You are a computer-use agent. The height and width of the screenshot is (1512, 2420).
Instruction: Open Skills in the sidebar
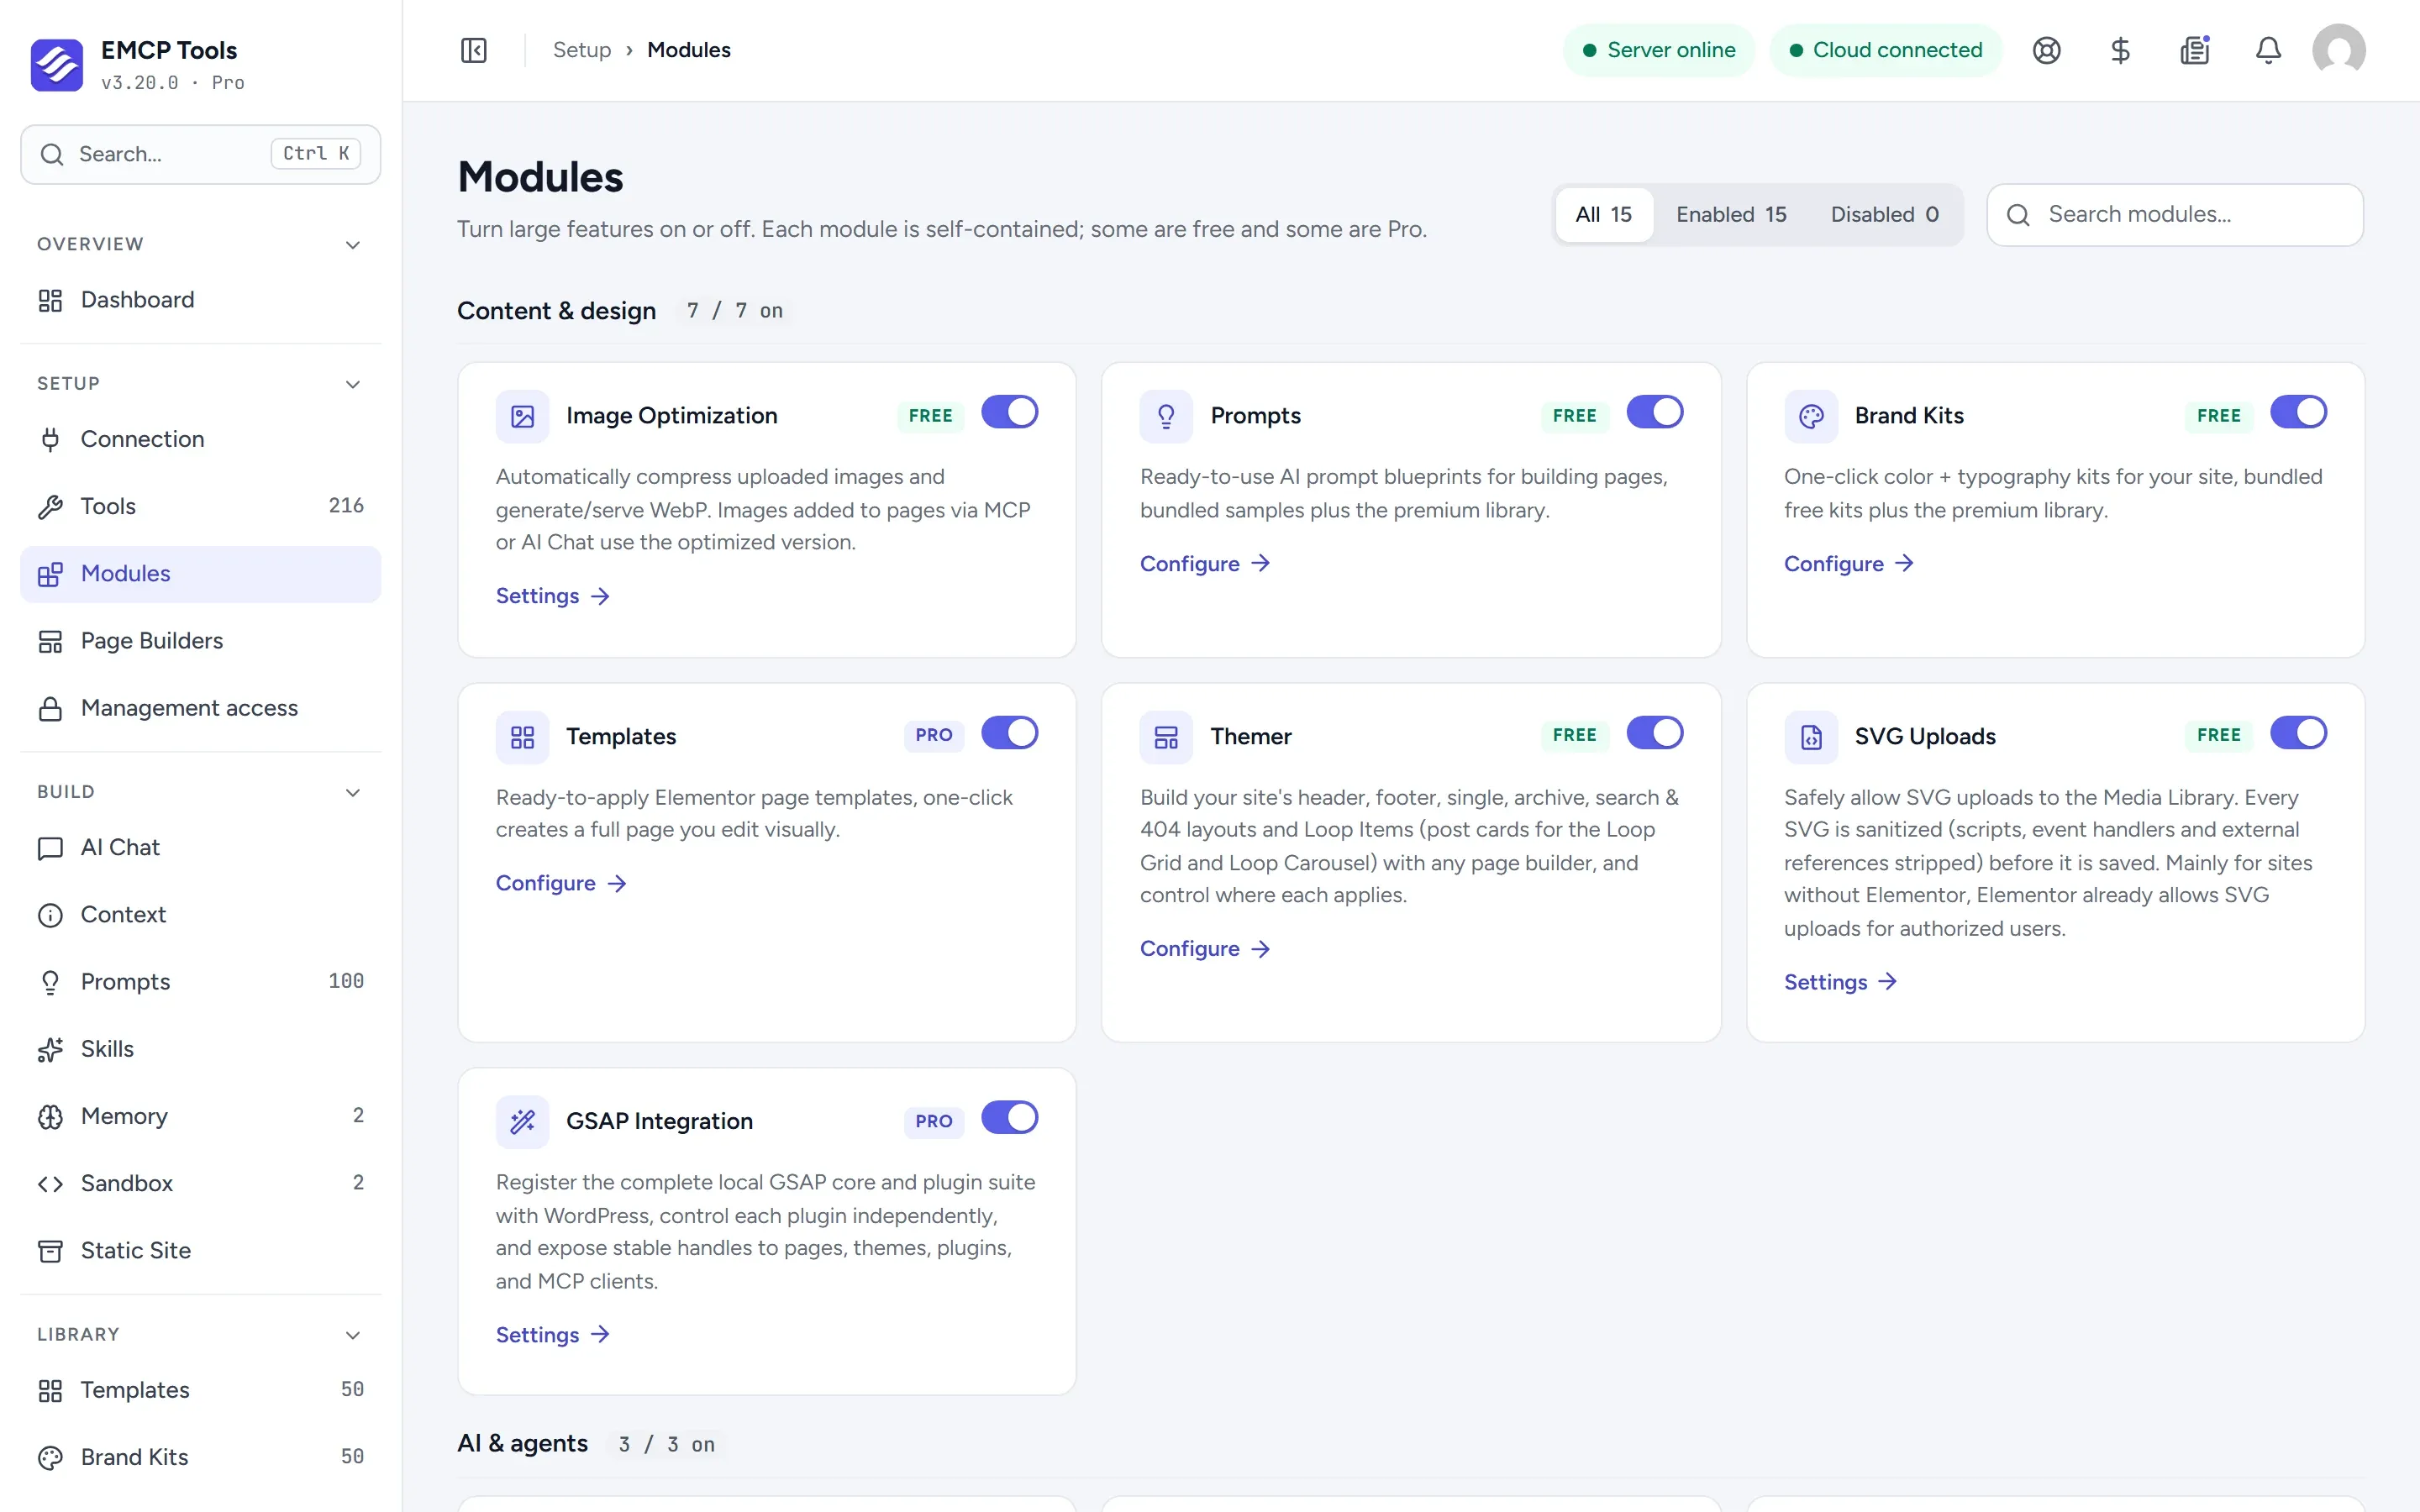(200, 1049)
